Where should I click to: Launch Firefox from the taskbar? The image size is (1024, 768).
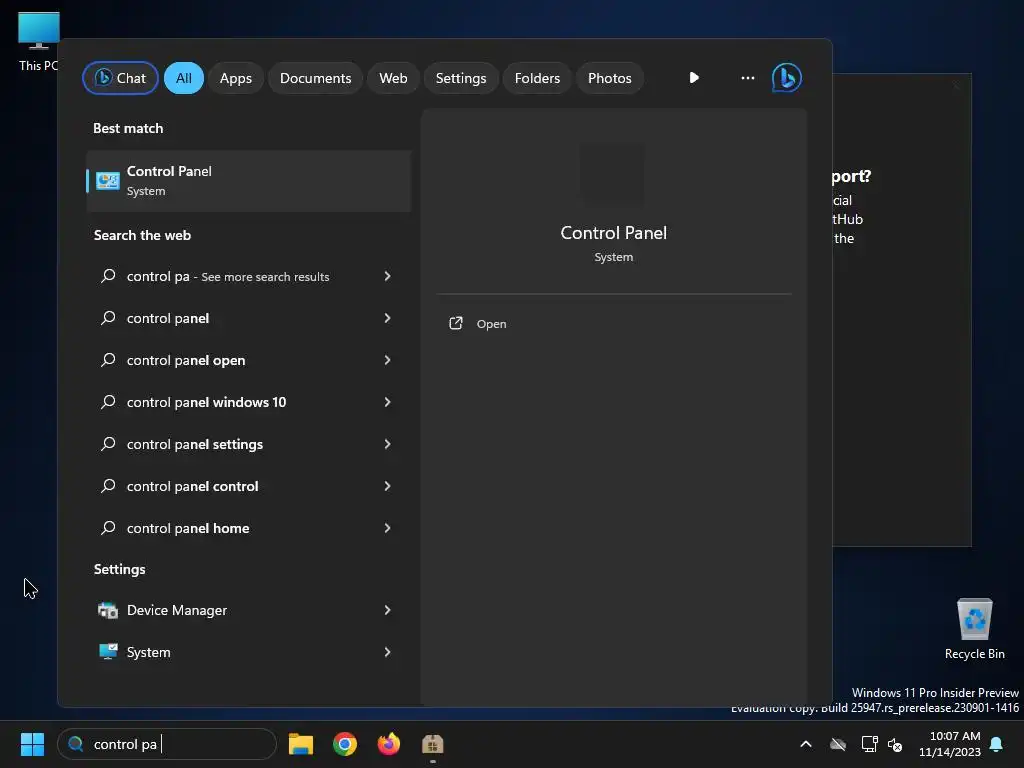[389, 744]
